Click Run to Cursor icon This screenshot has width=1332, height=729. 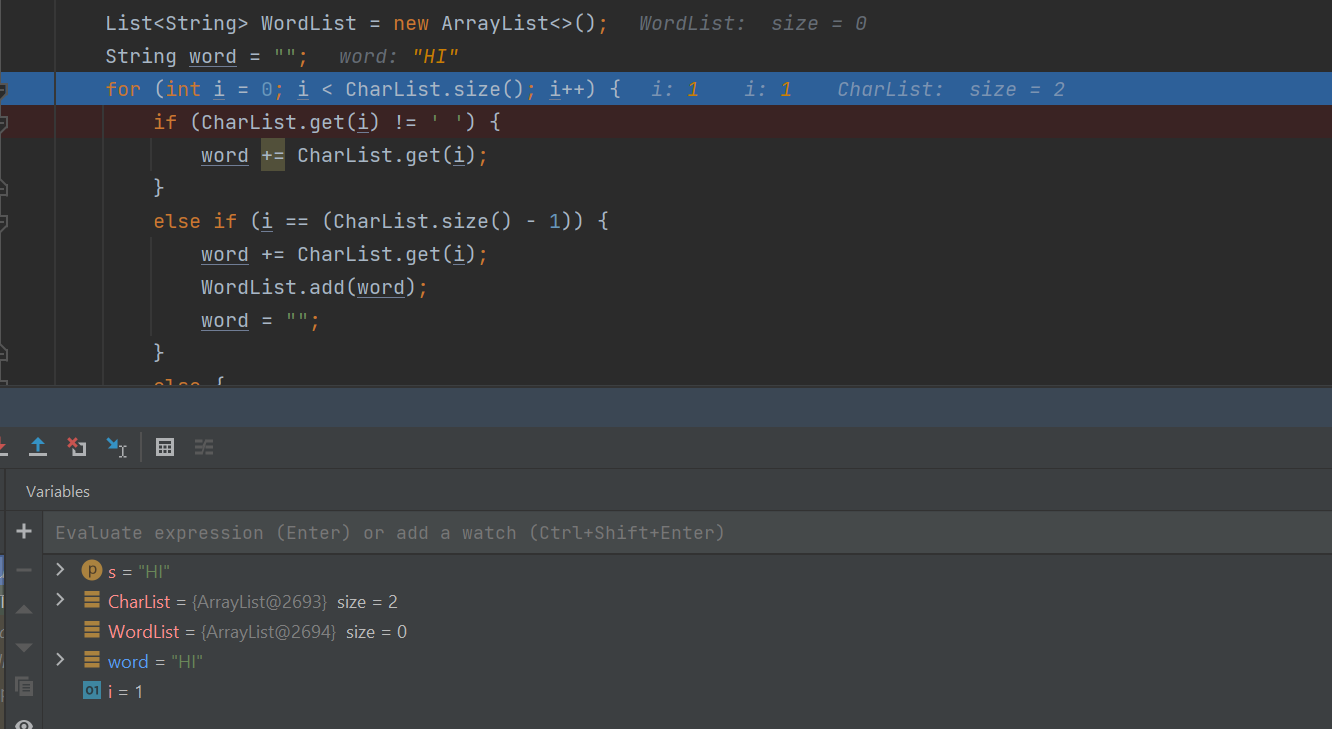click(117, 447)
